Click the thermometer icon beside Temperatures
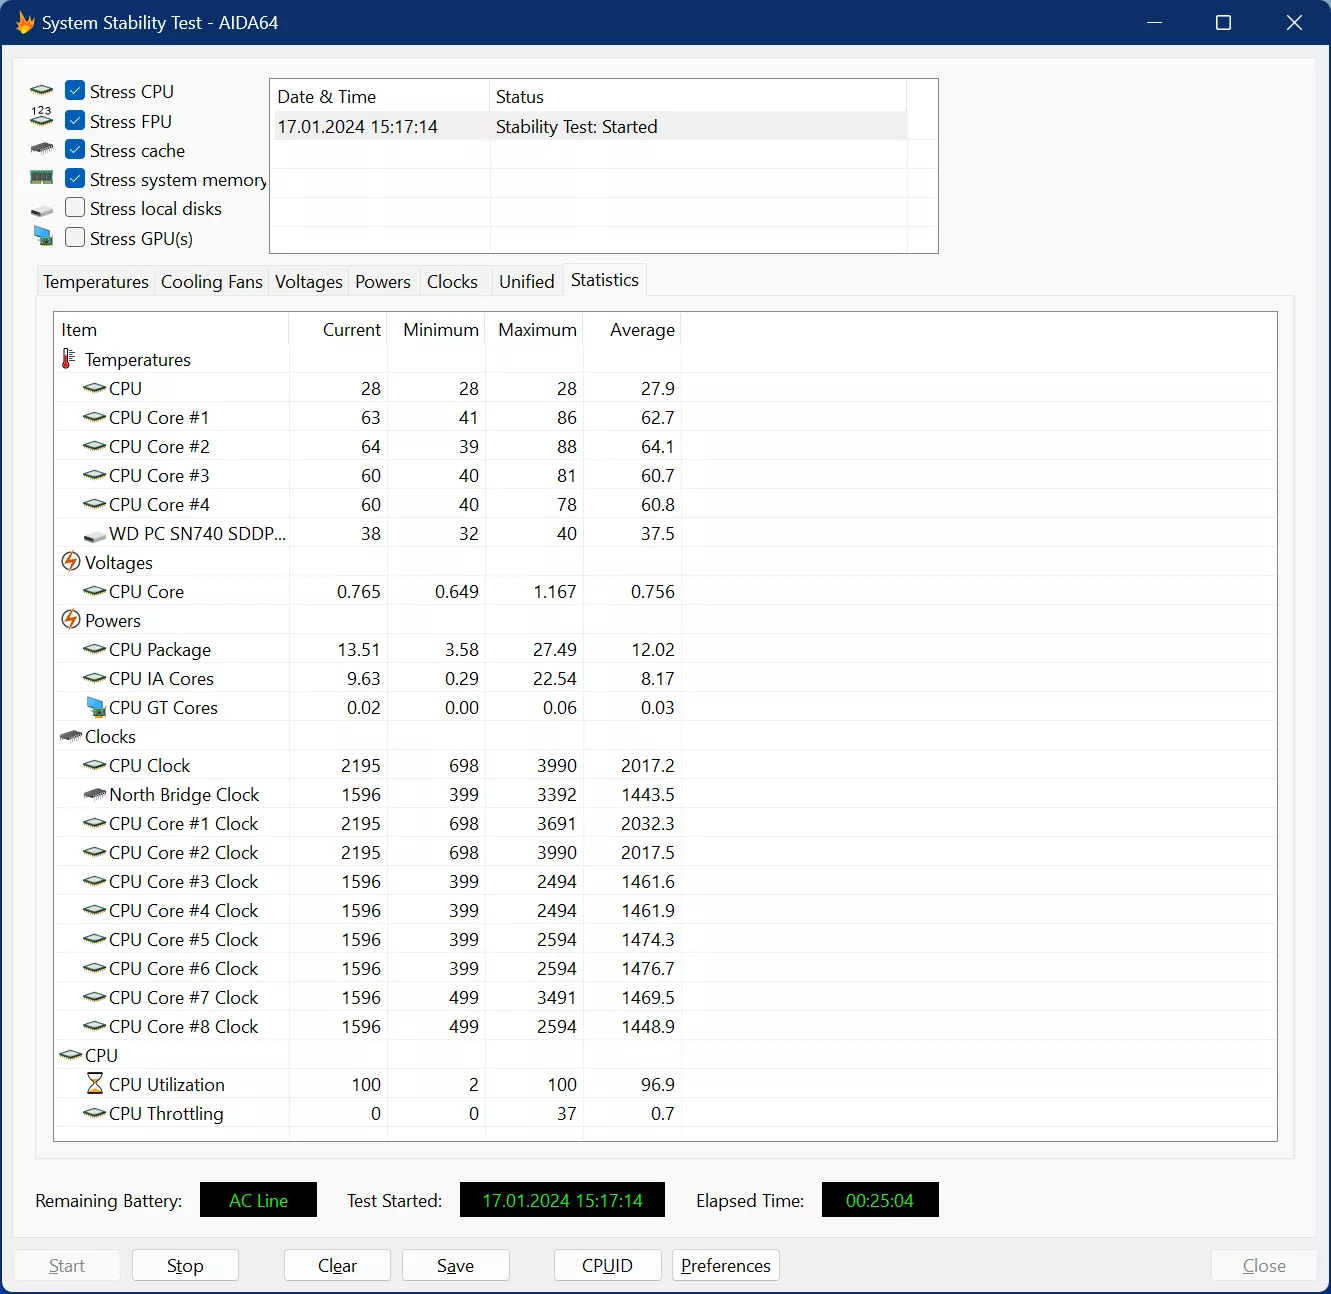Image resolution: width=1331 pixels, height=1294 pixels. coord(69,359)
